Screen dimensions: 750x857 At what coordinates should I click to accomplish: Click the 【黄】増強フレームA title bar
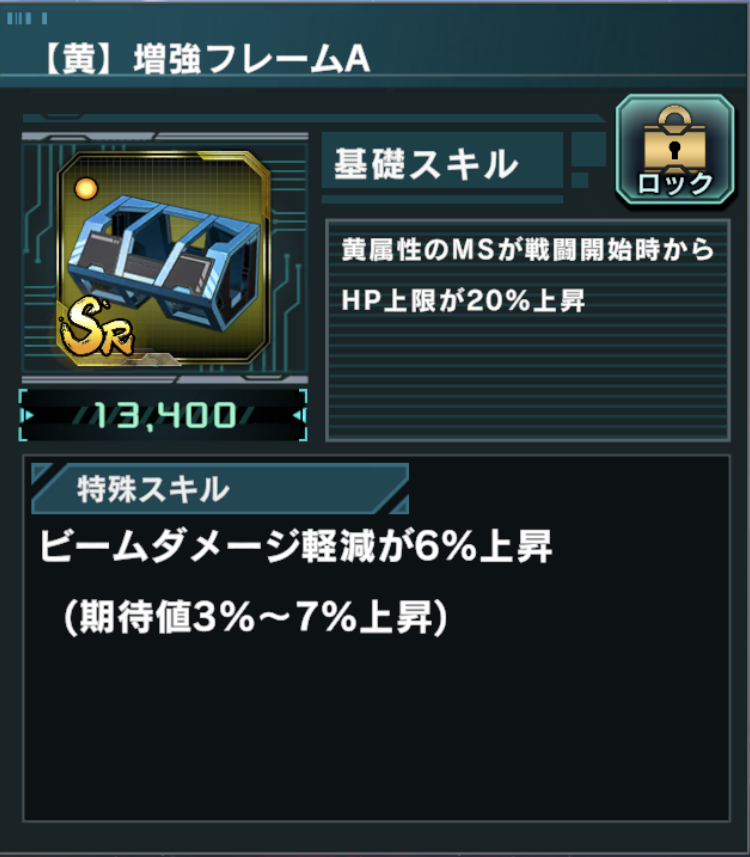(206, 59)
